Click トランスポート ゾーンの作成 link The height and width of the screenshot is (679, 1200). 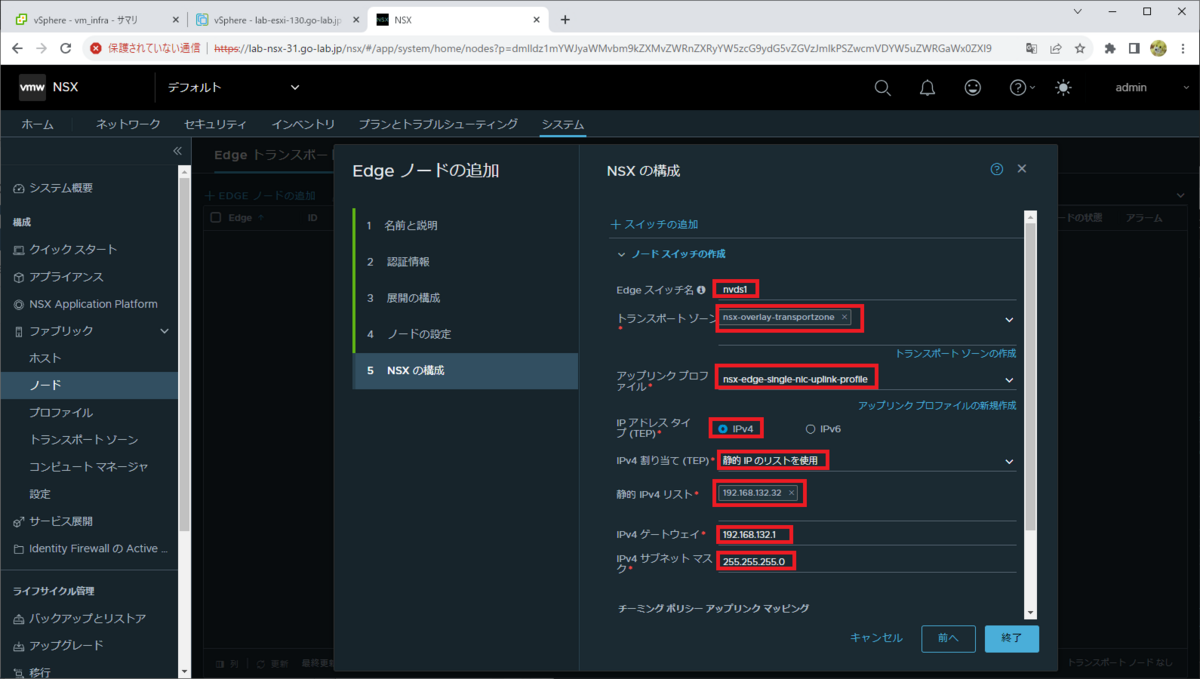(x=955, y=354)
